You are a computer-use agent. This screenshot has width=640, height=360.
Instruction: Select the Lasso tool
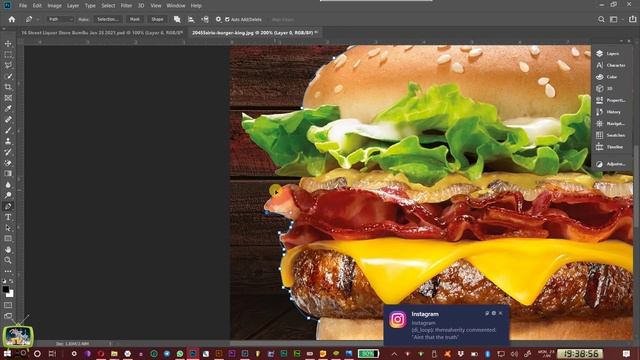coord(8,65)
